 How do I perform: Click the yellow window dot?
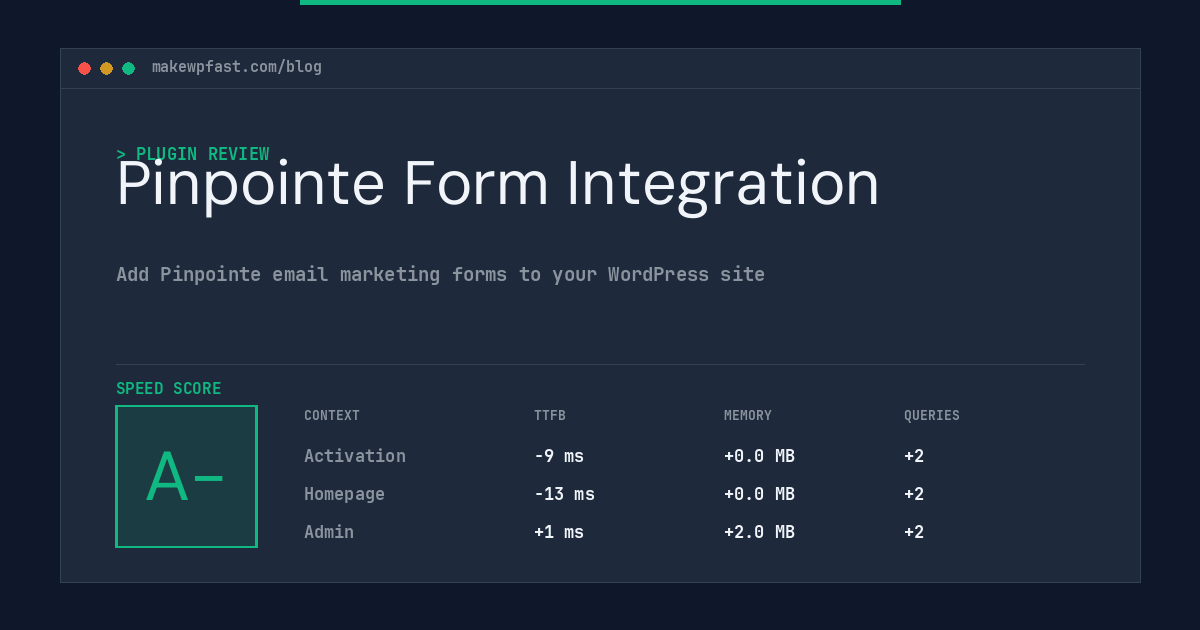coord(106,68)
